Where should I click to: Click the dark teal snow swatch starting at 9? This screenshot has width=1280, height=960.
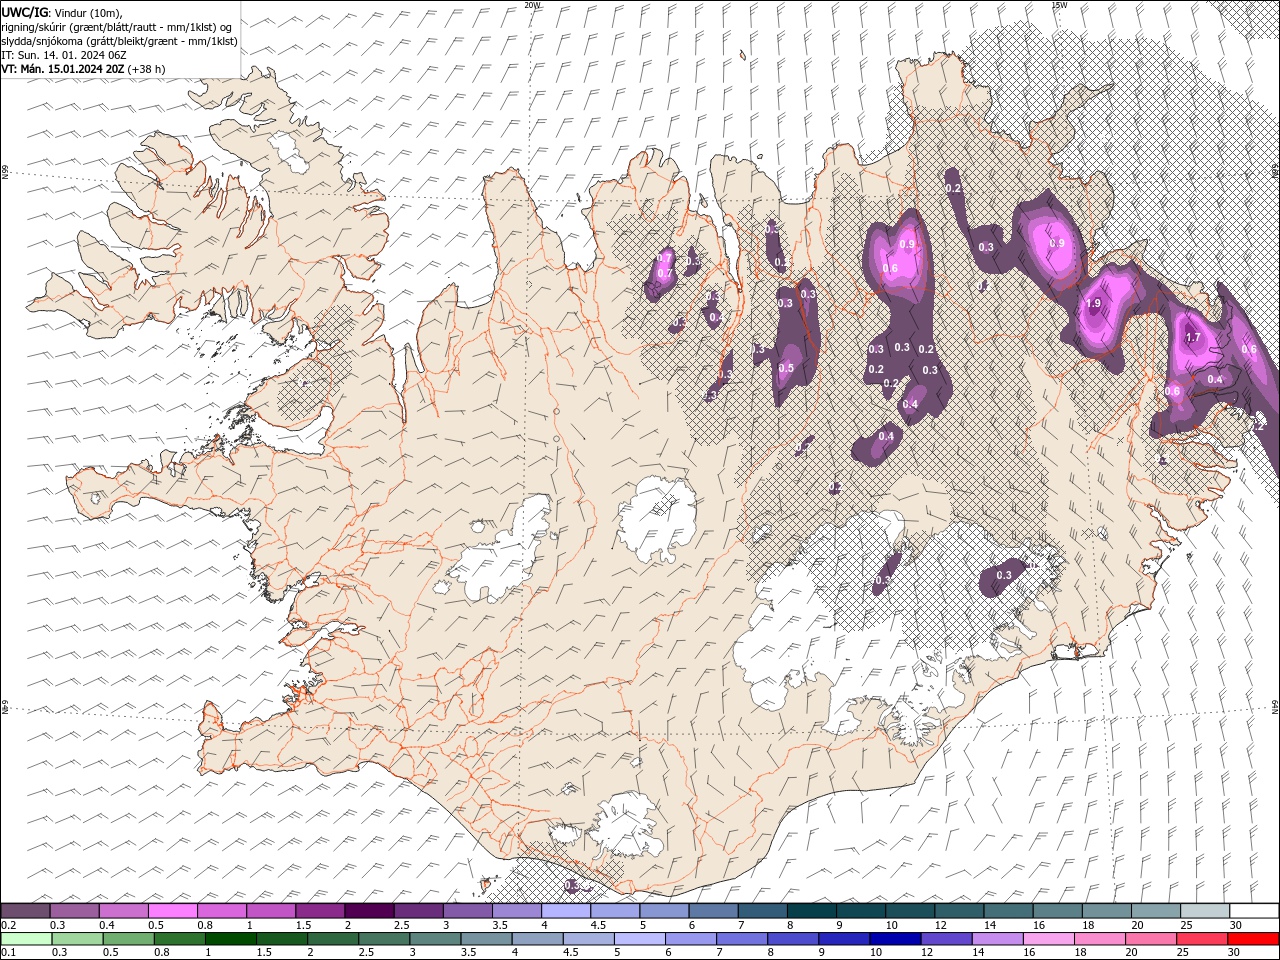click(859, 910)
